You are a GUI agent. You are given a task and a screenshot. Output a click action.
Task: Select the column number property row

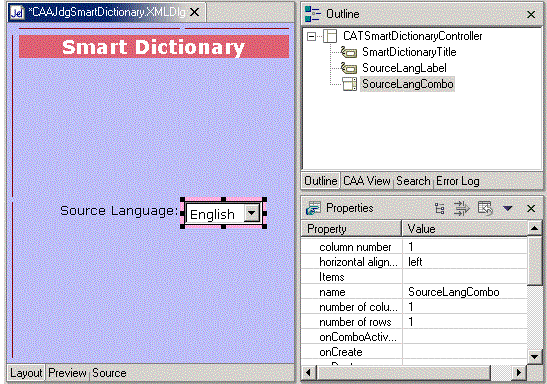pyautogui.click(x=414, y=247)
